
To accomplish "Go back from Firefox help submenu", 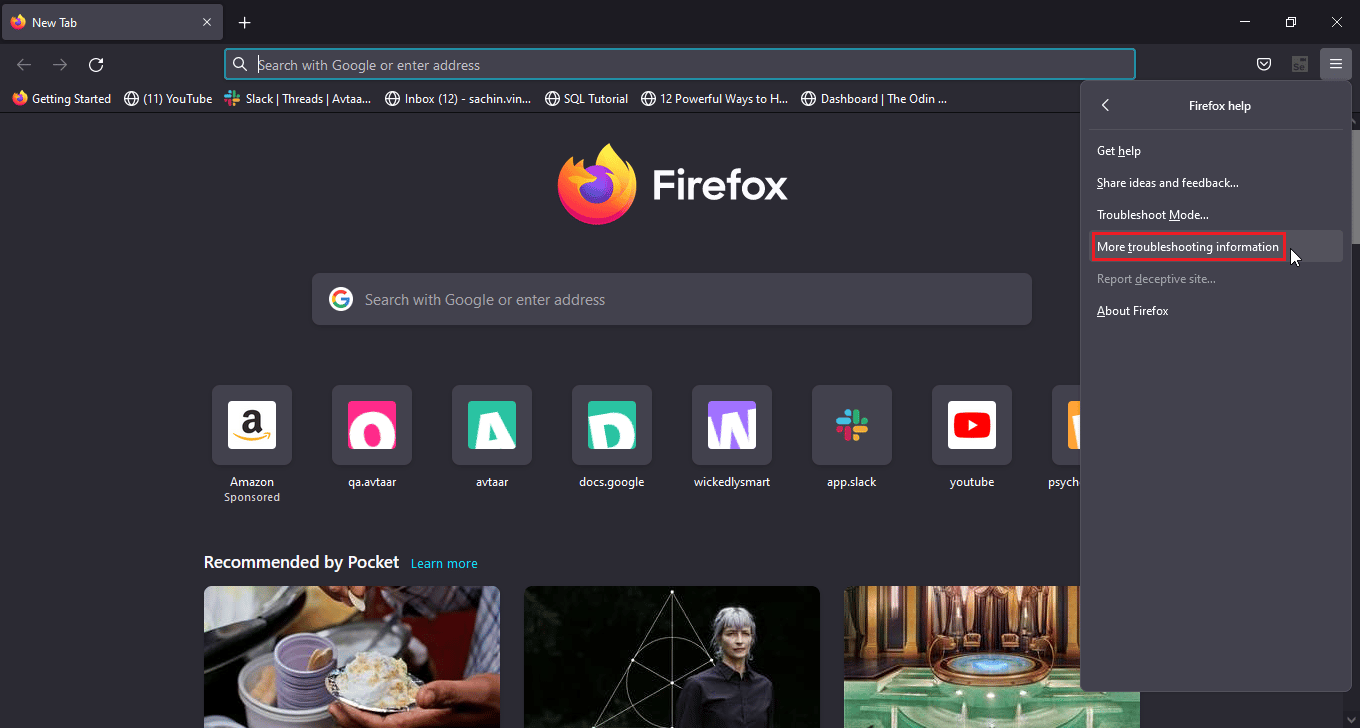I will tap(1105, 105).
